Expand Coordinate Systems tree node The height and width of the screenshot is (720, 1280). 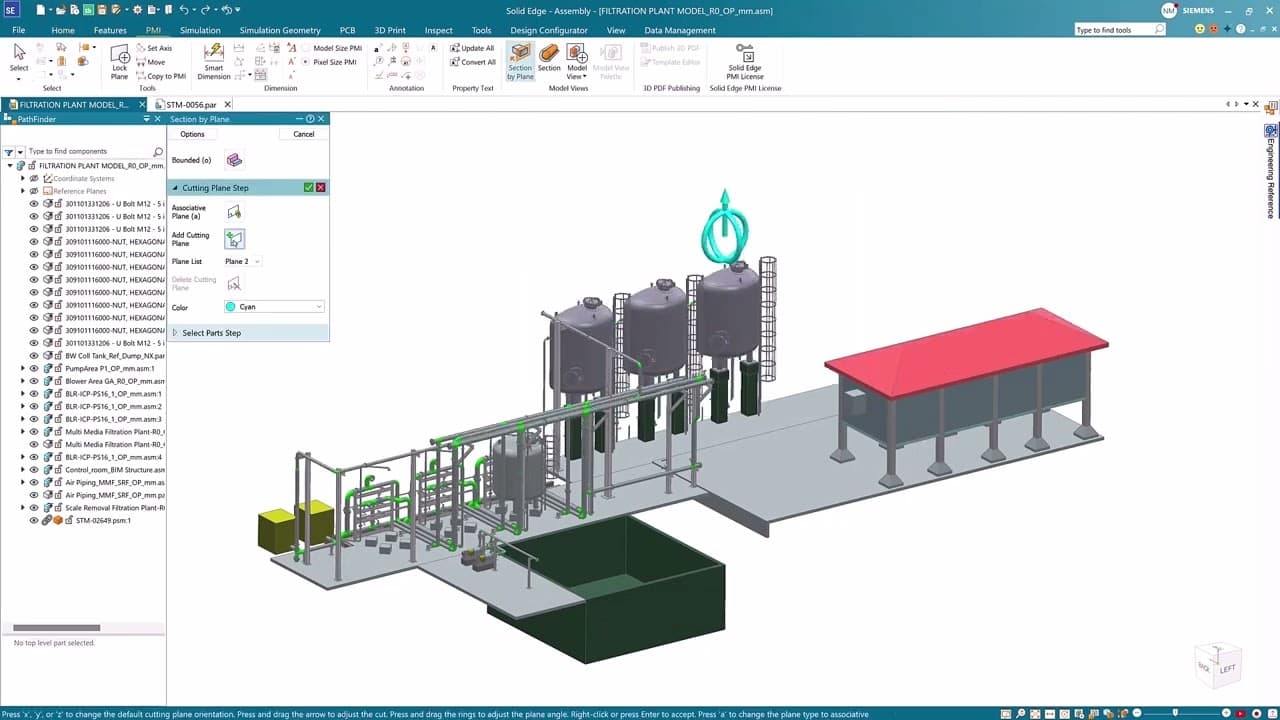pyautogui.click(x=23, y=178)
